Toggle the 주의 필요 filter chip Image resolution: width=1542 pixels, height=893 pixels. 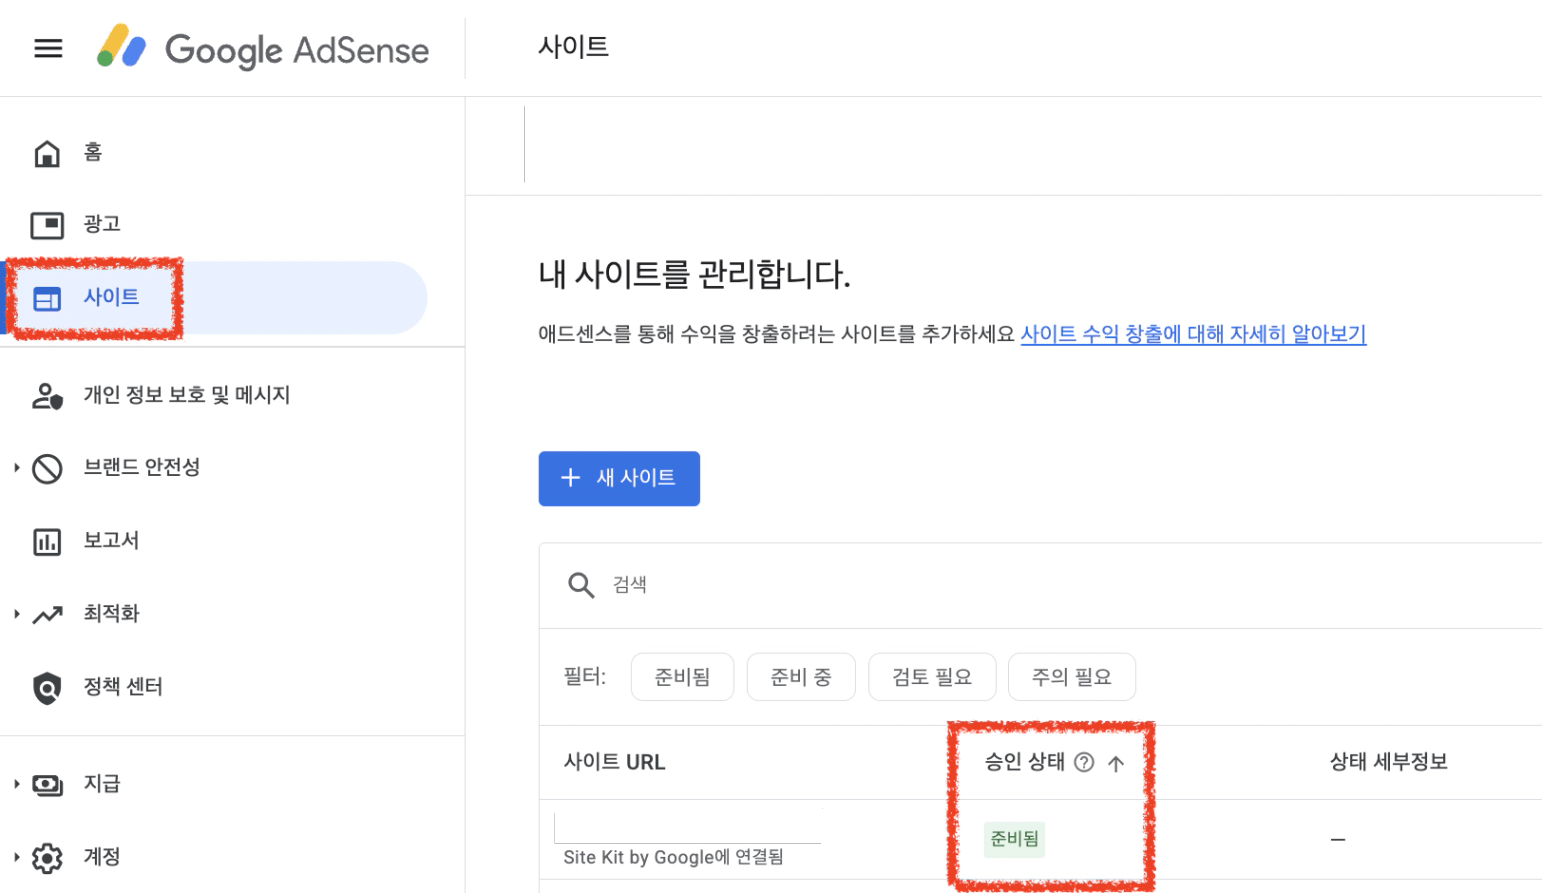pos(1071,677)
